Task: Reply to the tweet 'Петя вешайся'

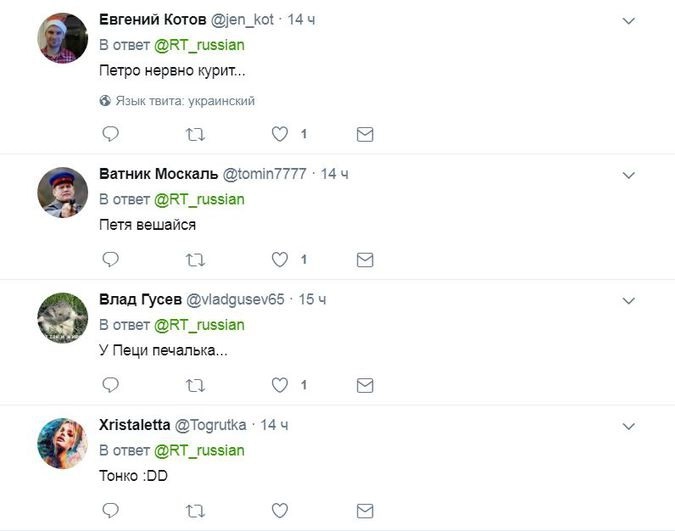Action: point(111,260)
